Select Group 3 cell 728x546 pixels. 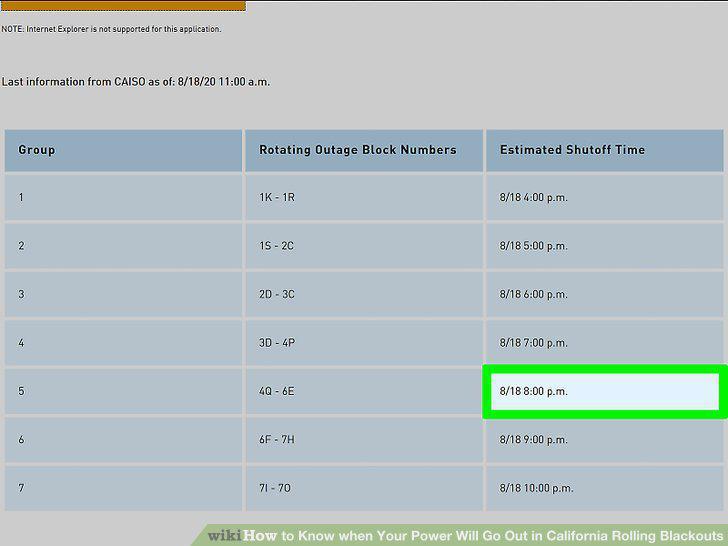(x=124, y=294)
